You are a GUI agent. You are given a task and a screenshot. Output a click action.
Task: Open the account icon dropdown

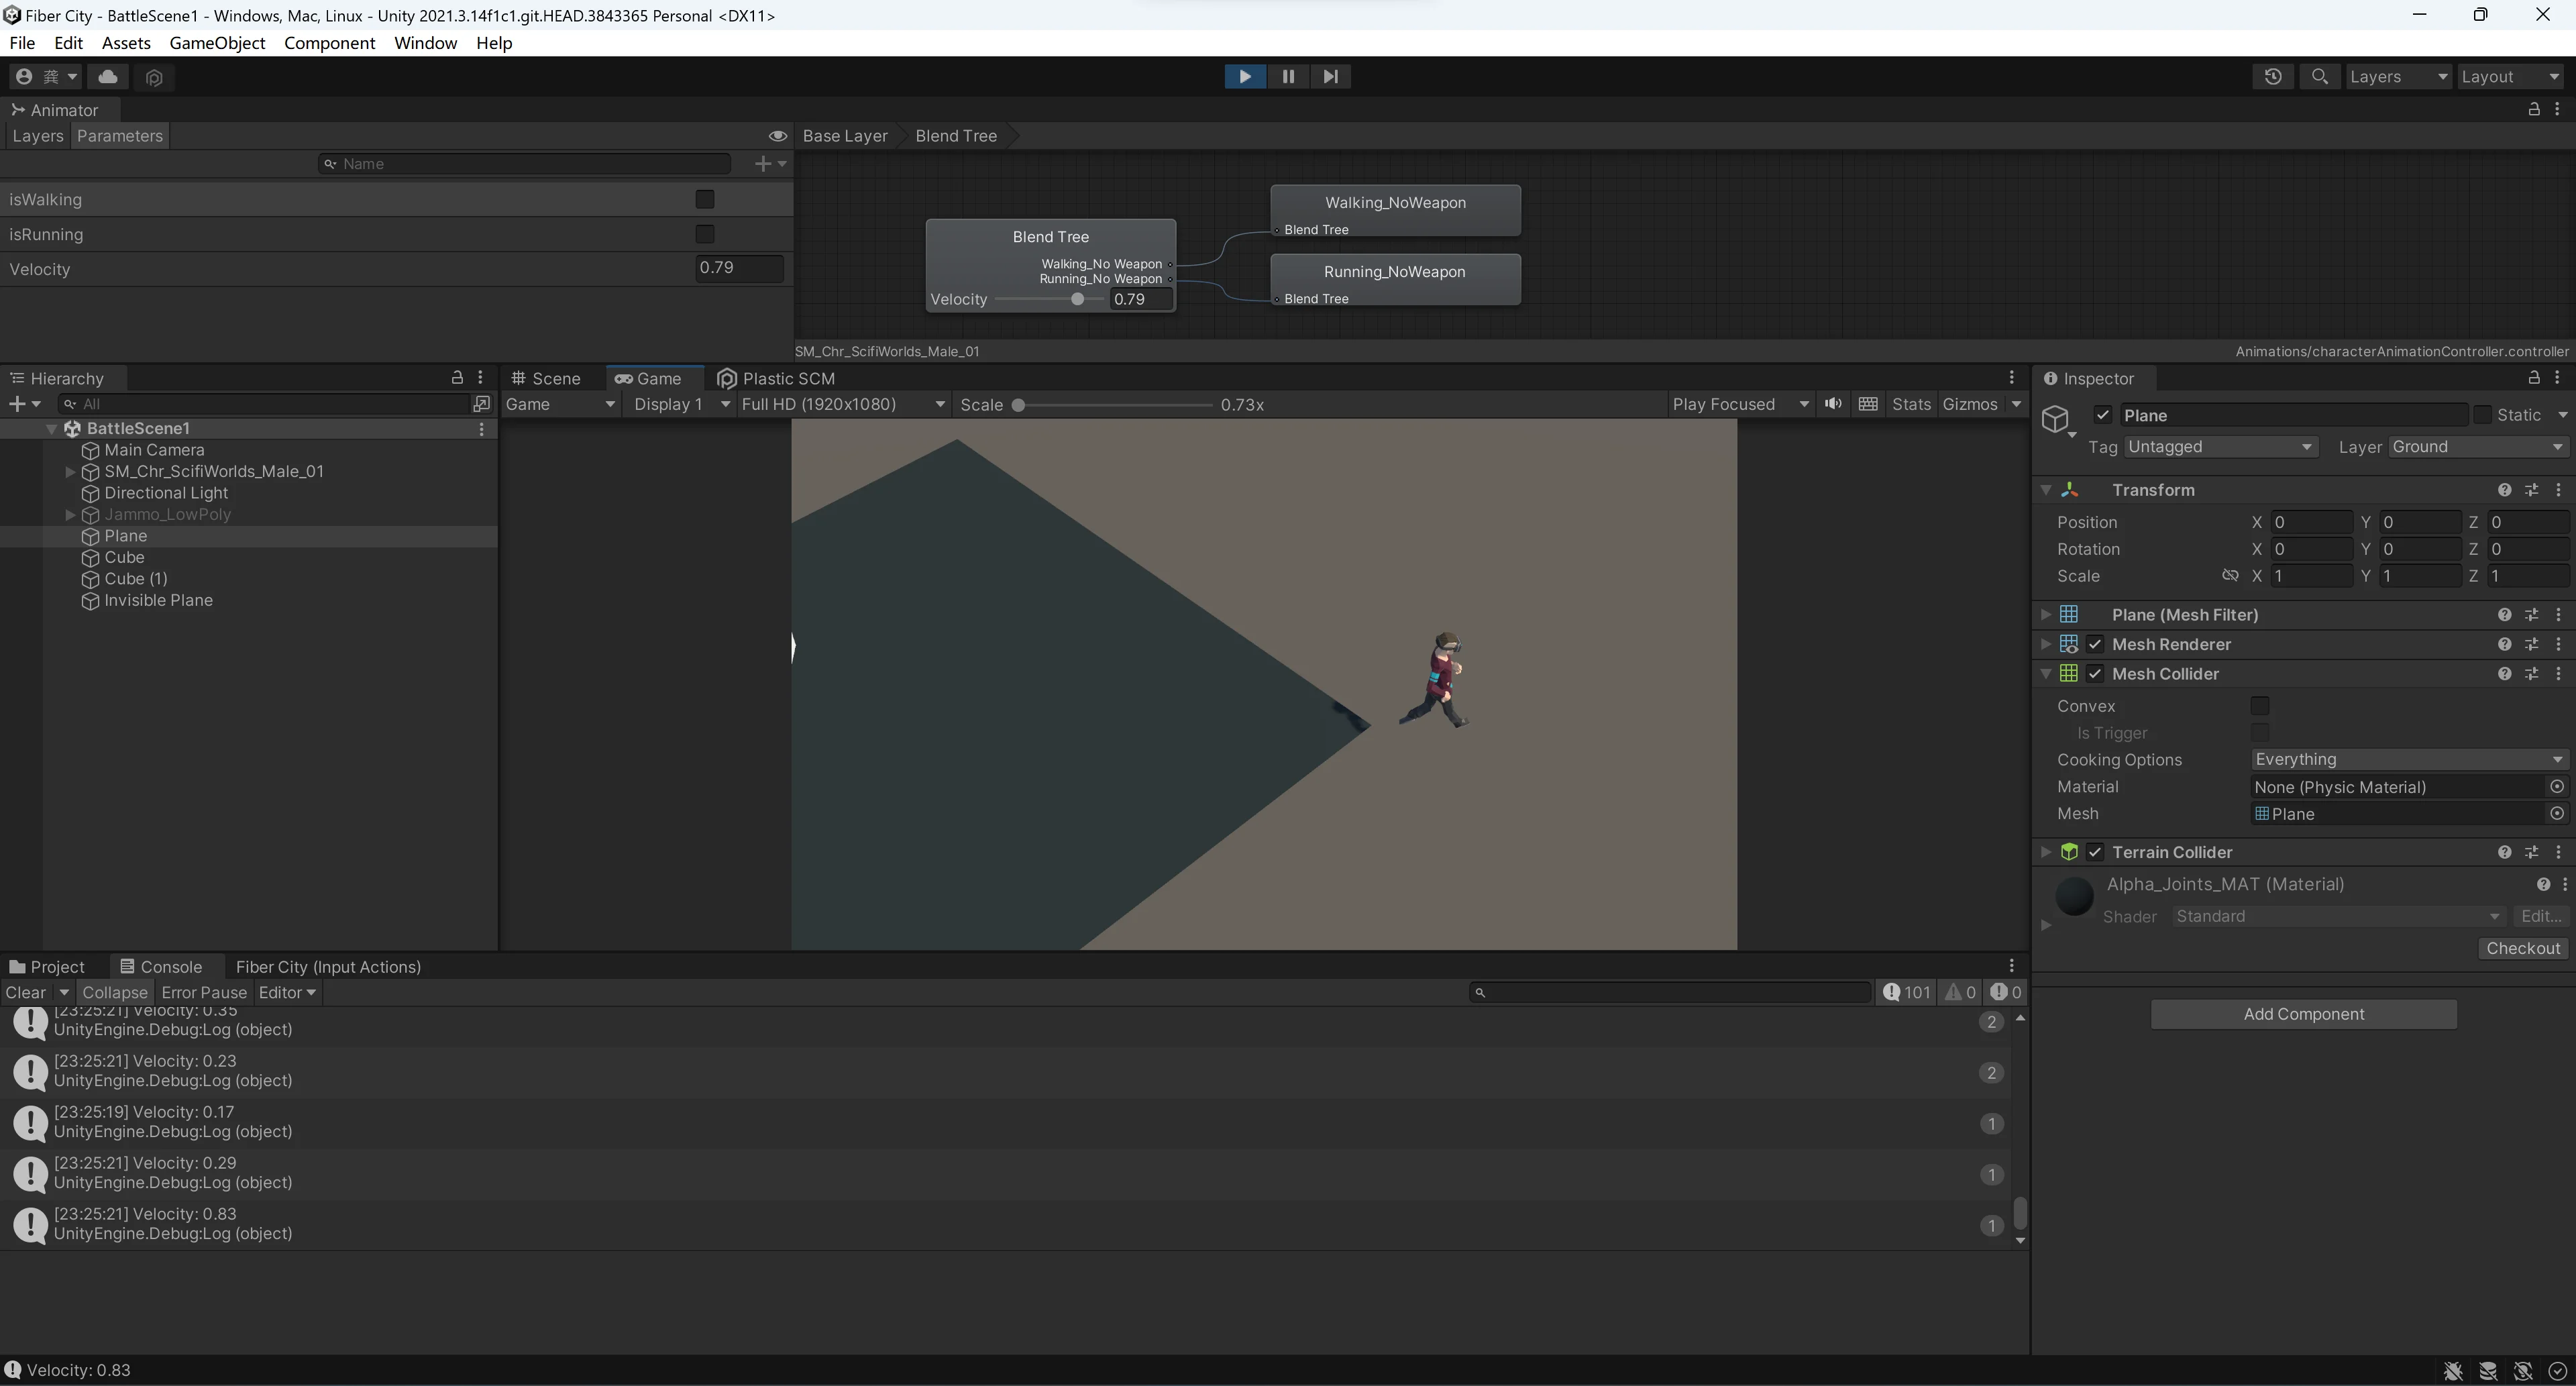tap(46, 77)
